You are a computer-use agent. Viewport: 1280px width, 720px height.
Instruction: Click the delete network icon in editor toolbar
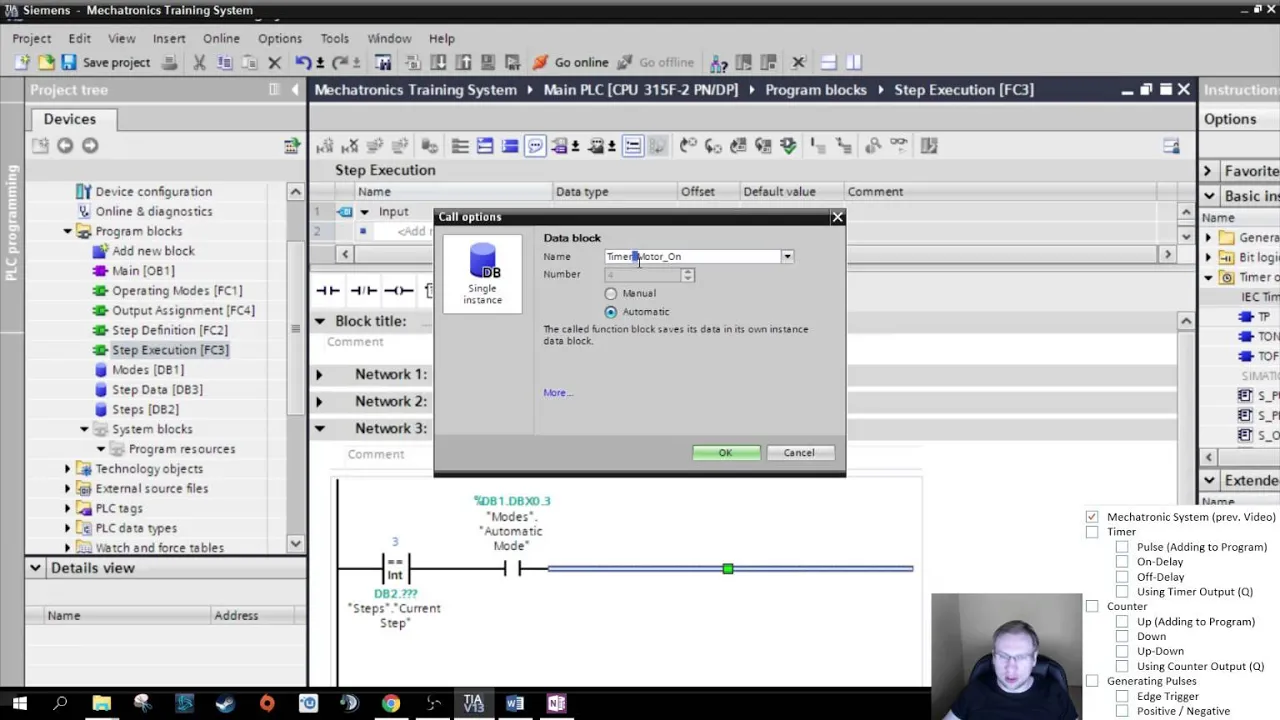click(x=350, y=146)
